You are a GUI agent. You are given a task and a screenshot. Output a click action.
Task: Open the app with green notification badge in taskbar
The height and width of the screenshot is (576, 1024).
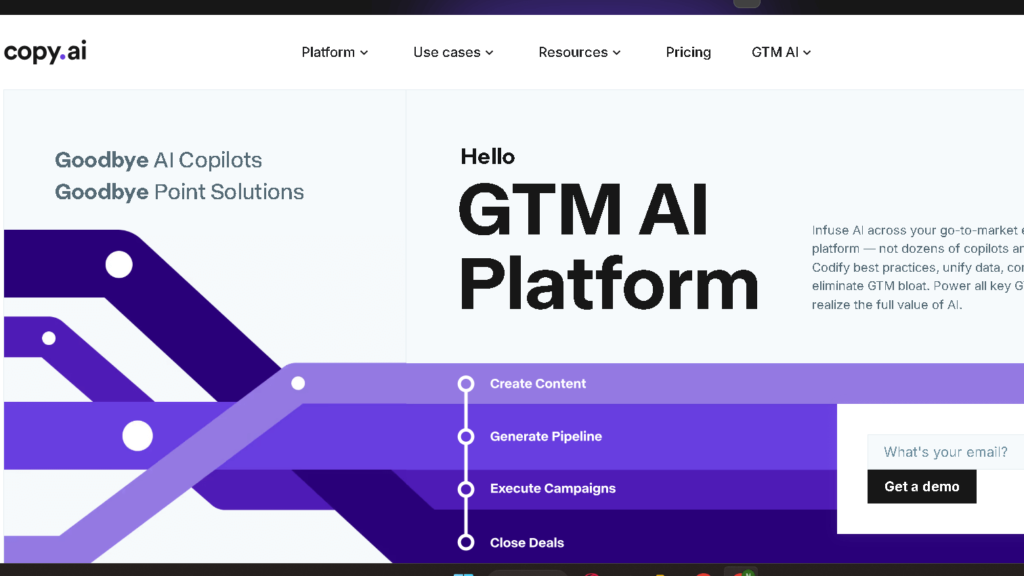pos(741,572)
